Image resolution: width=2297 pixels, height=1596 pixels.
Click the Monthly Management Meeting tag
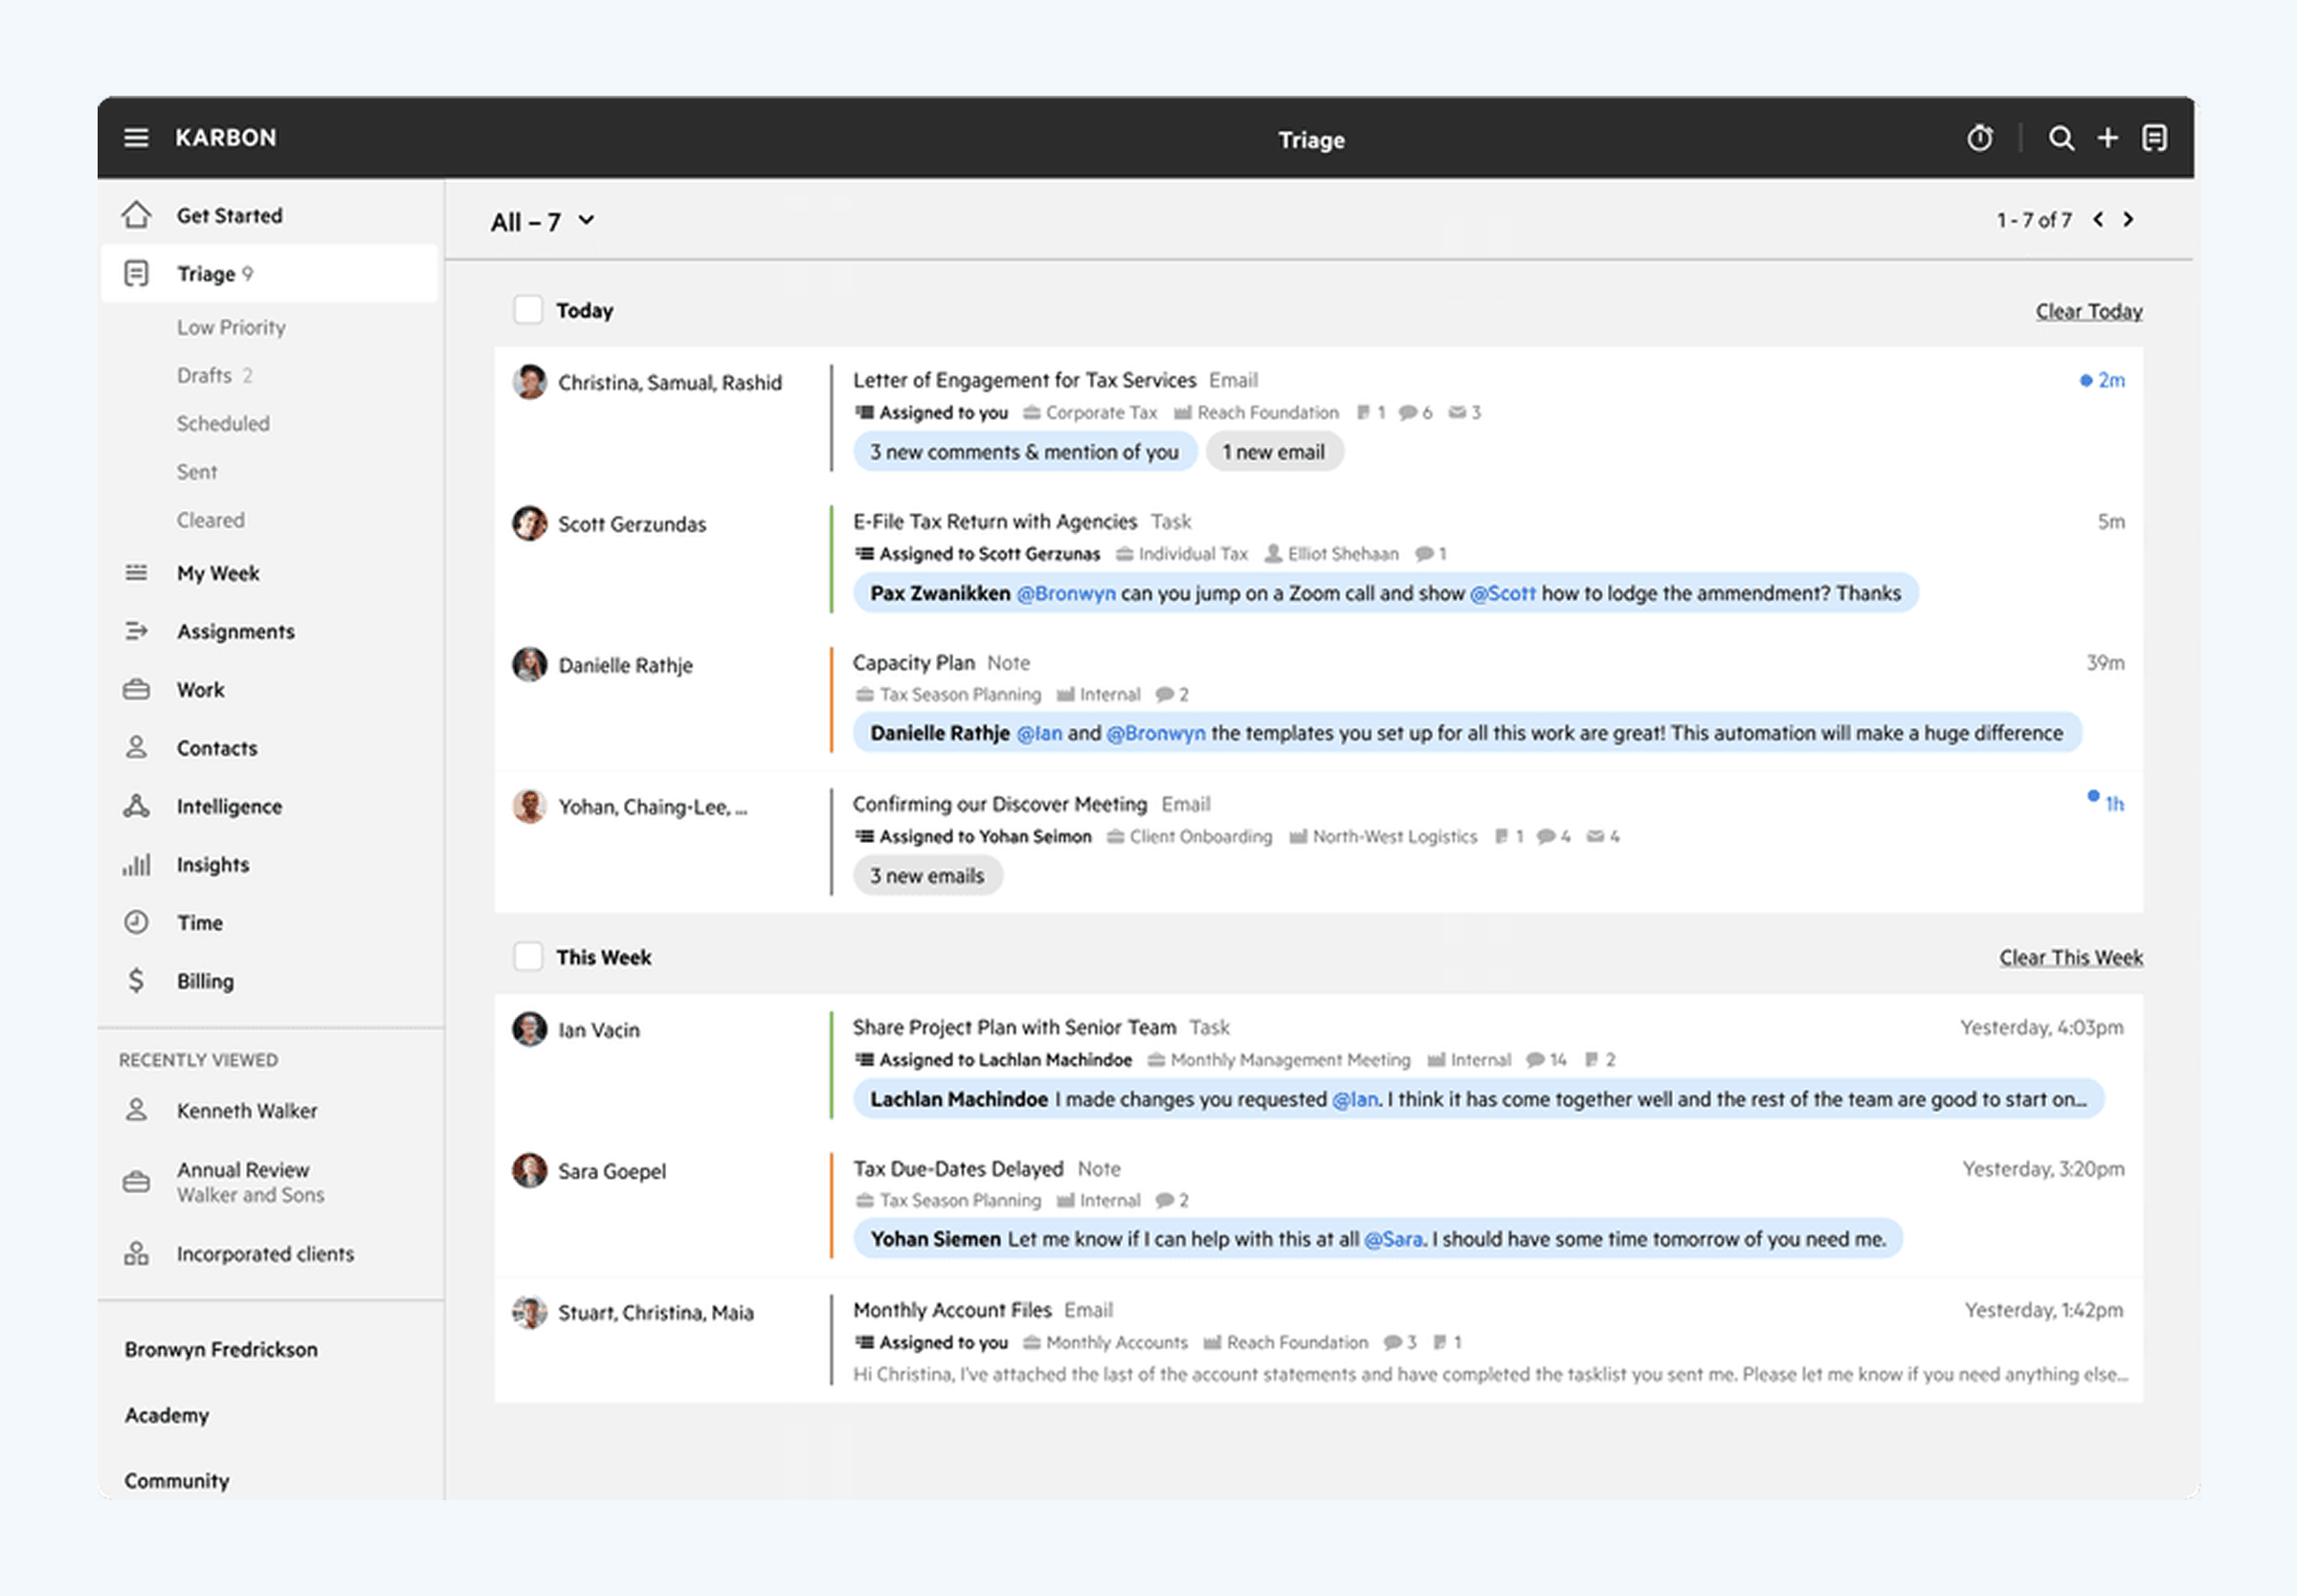tap(1279, 1059)
